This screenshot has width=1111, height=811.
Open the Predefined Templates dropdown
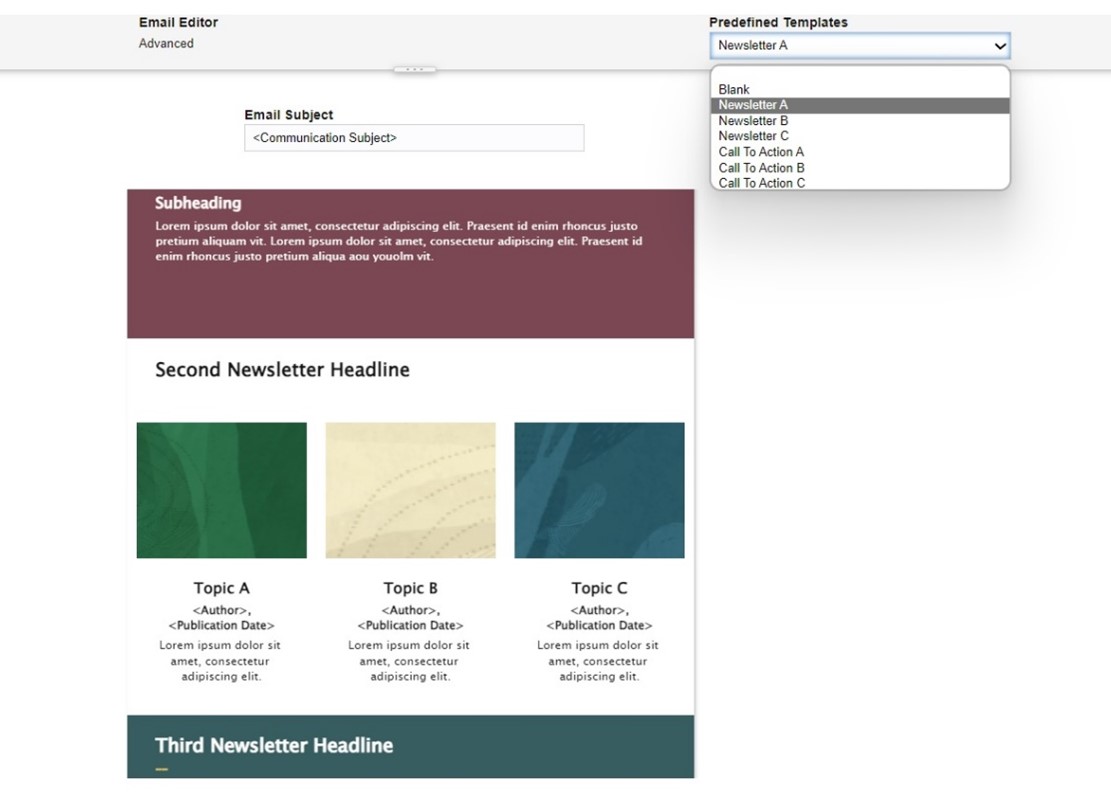click(x=859, y=46)
